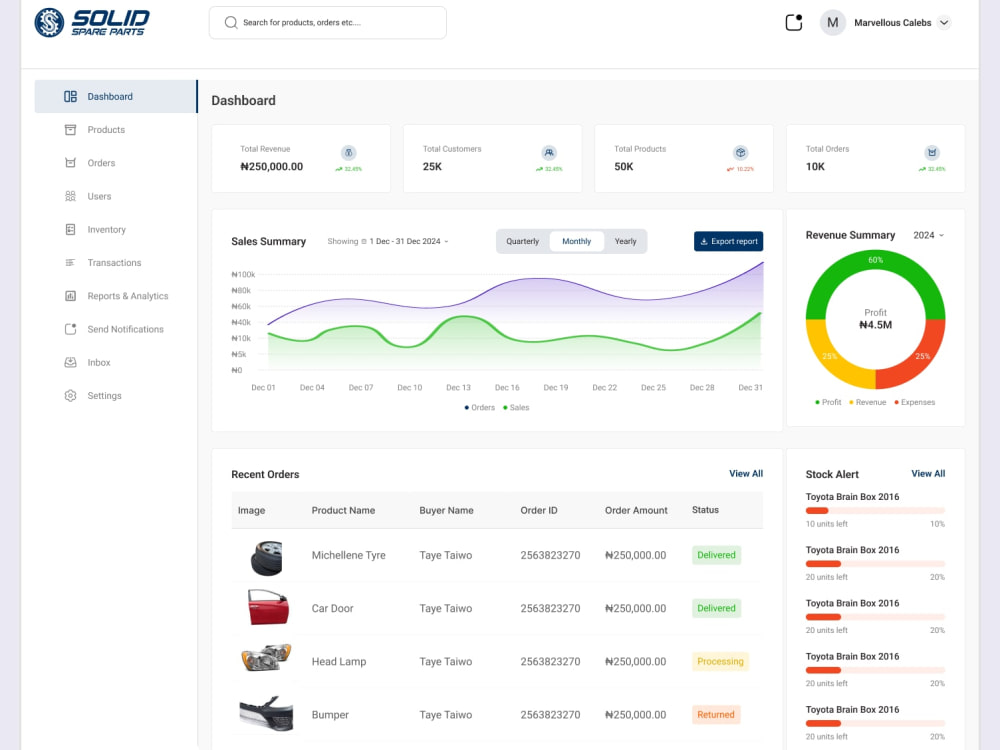1000x750 pixels.
Task: Click the Users group icon
Action: [70, 196]
